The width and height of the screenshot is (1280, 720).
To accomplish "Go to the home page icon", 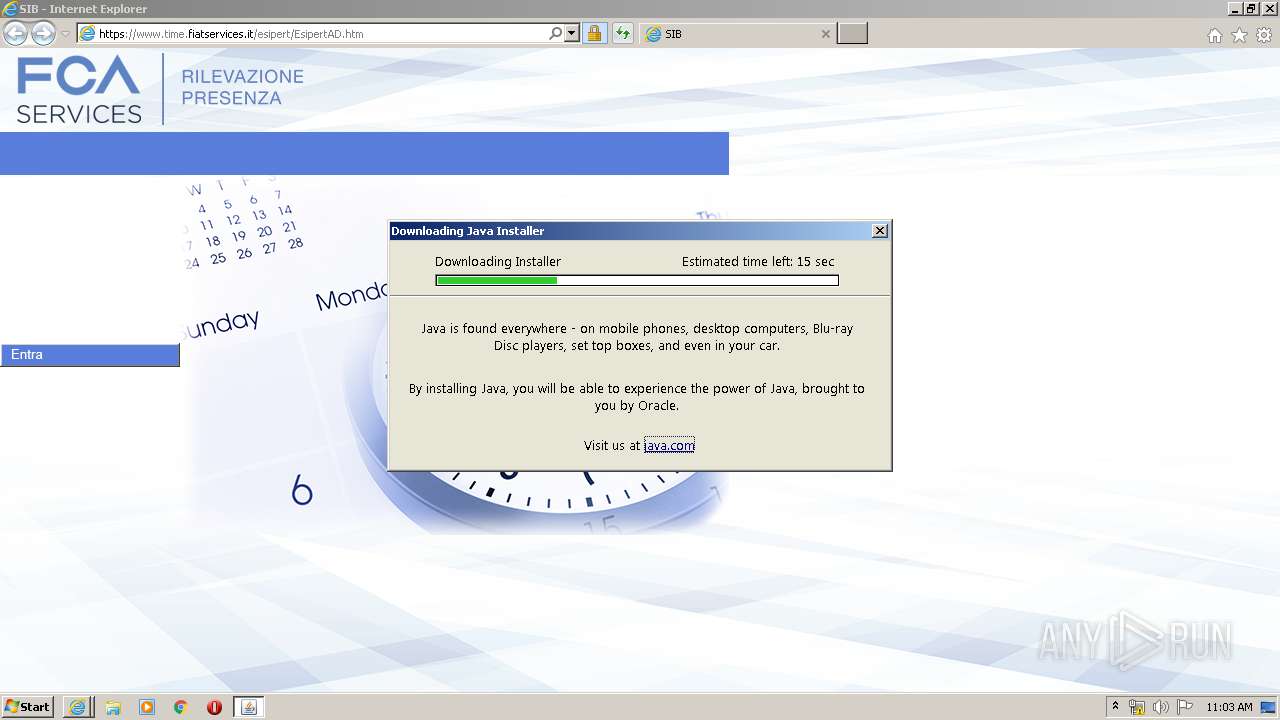I will [1214, 35].
